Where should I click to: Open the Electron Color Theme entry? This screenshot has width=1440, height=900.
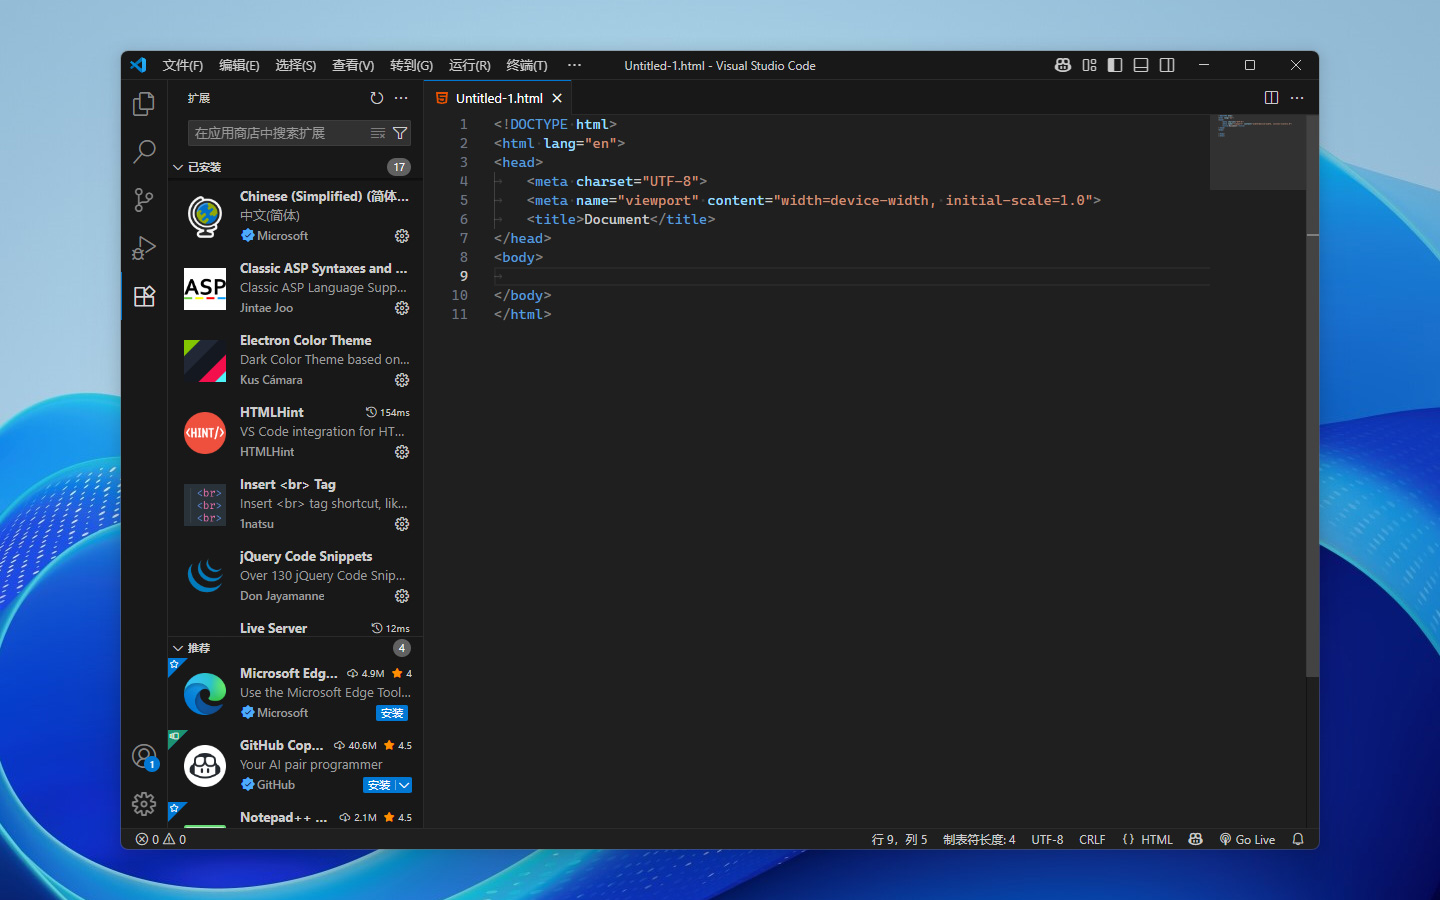point(295,360)
